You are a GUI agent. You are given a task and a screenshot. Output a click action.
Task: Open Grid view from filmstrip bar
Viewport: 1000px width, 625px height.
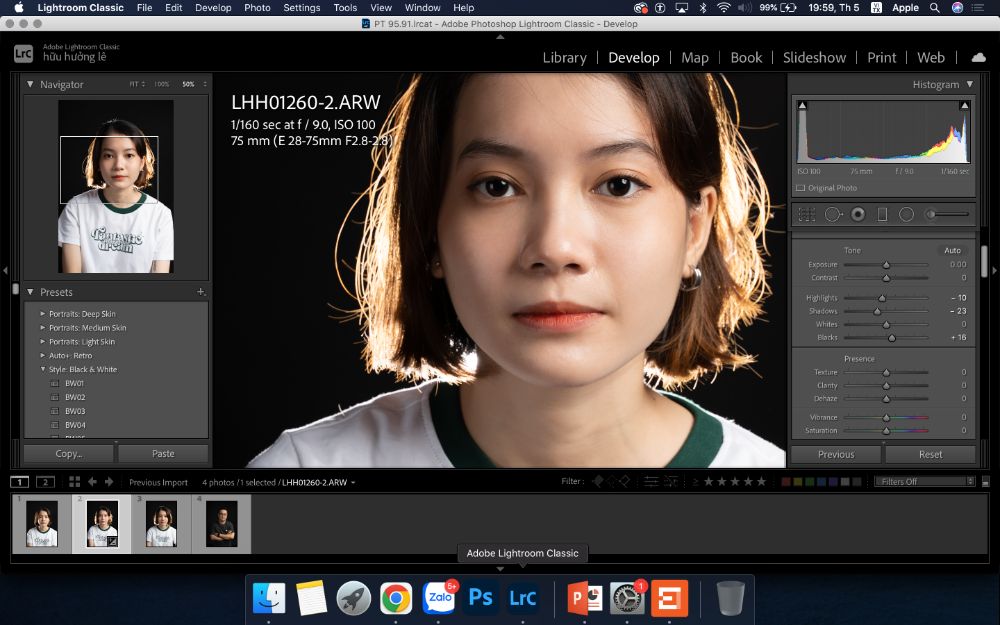coord(75,482)
